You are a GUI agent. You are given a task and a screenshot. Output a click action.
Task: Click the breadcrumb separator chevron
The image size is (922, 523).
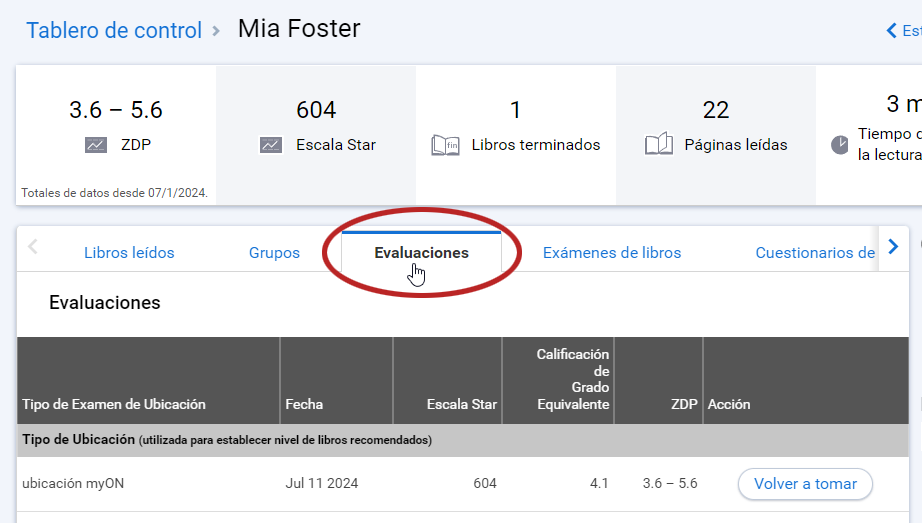coord(216,31)
